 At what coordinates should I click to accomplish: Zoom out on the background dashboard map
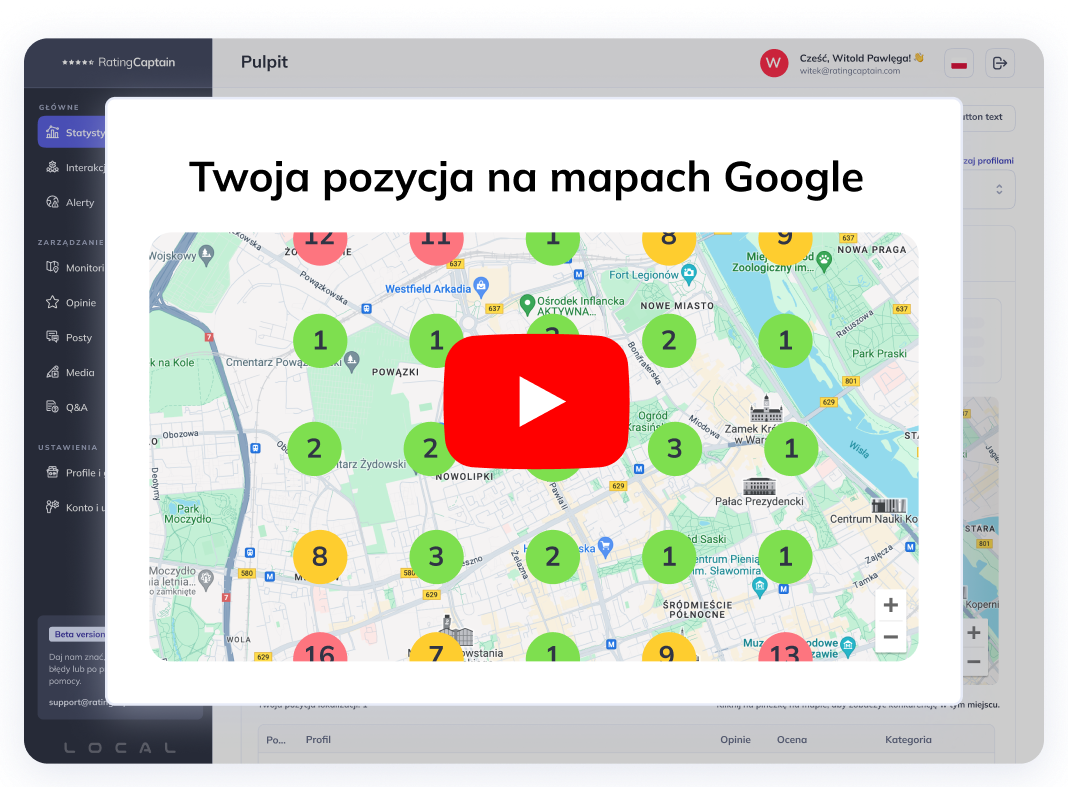[x=974, y=662]
